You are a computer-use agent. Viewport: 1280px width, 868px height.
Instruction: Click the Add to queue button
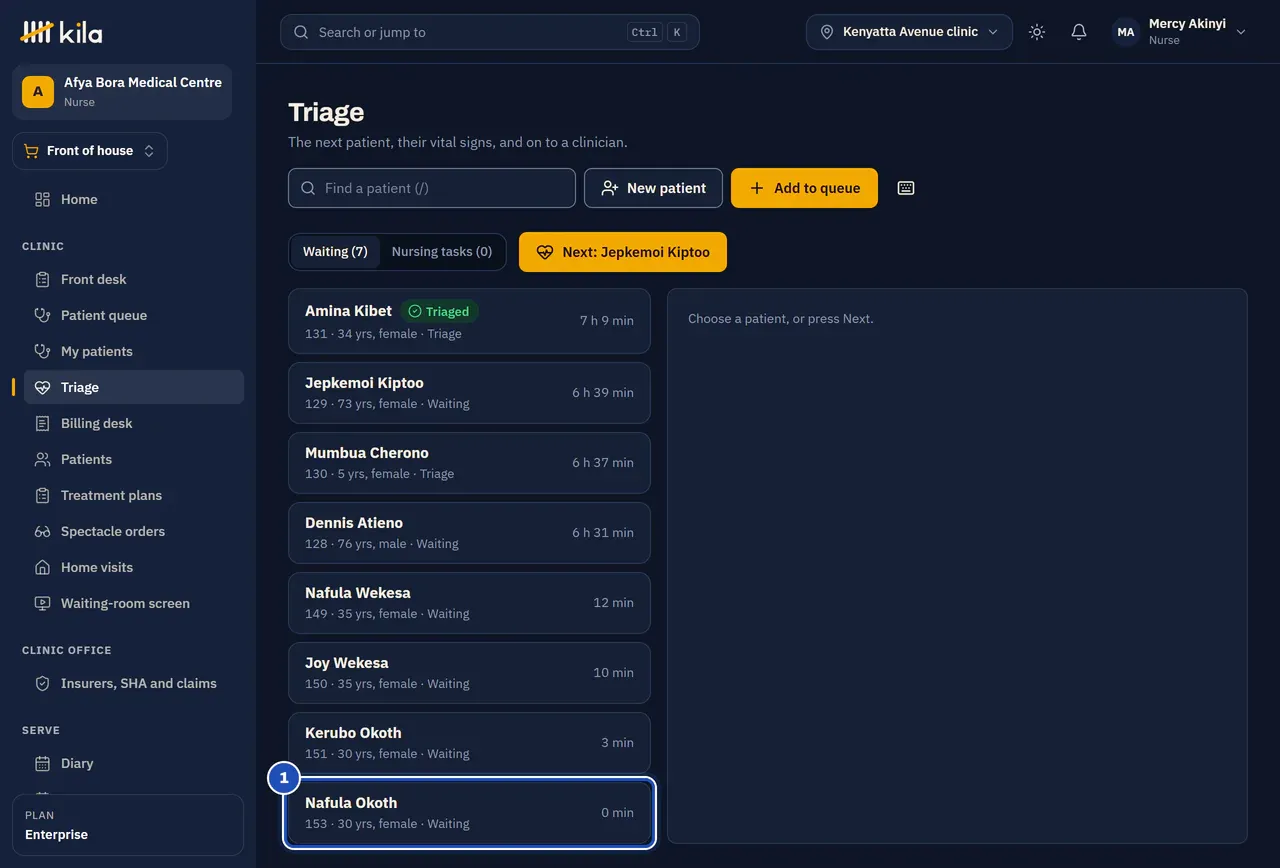point(804,188)
